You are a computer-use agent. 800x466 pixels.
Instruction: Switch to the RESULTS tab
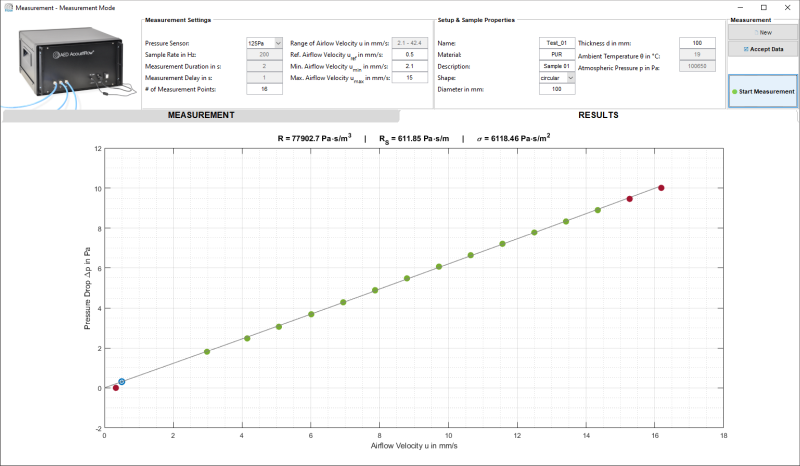tap(598, 115)
